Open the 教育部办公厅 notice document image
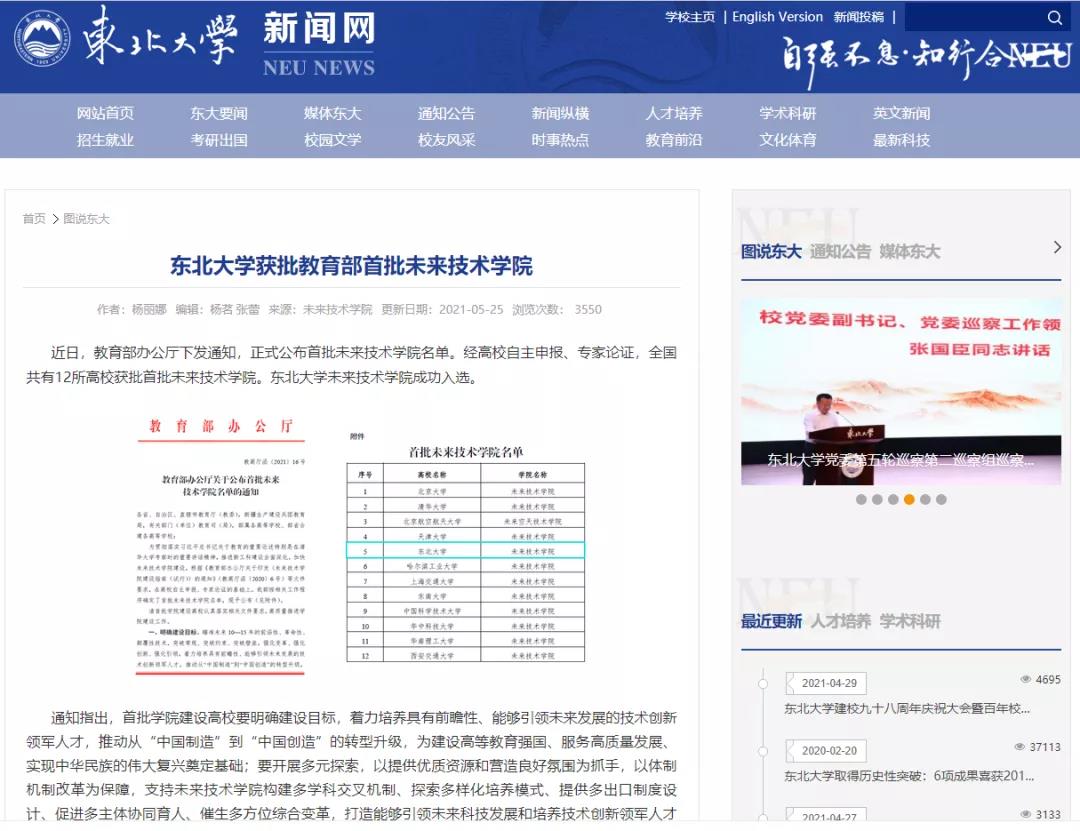Image resolution: width=1080 pixels, height=831 pixels. 220,546
